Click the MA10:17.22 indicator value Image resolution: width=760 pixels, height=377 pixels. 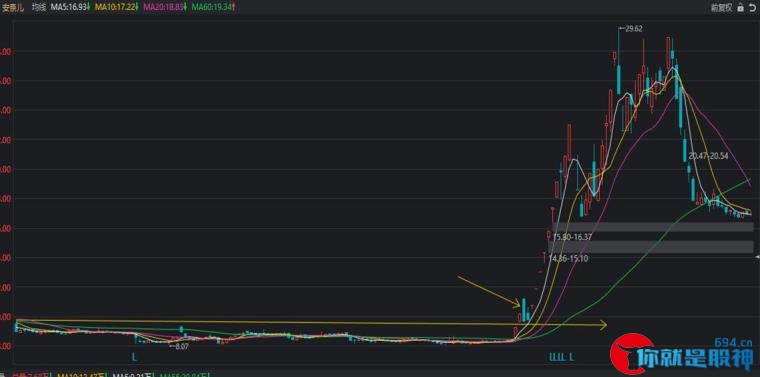117,7
